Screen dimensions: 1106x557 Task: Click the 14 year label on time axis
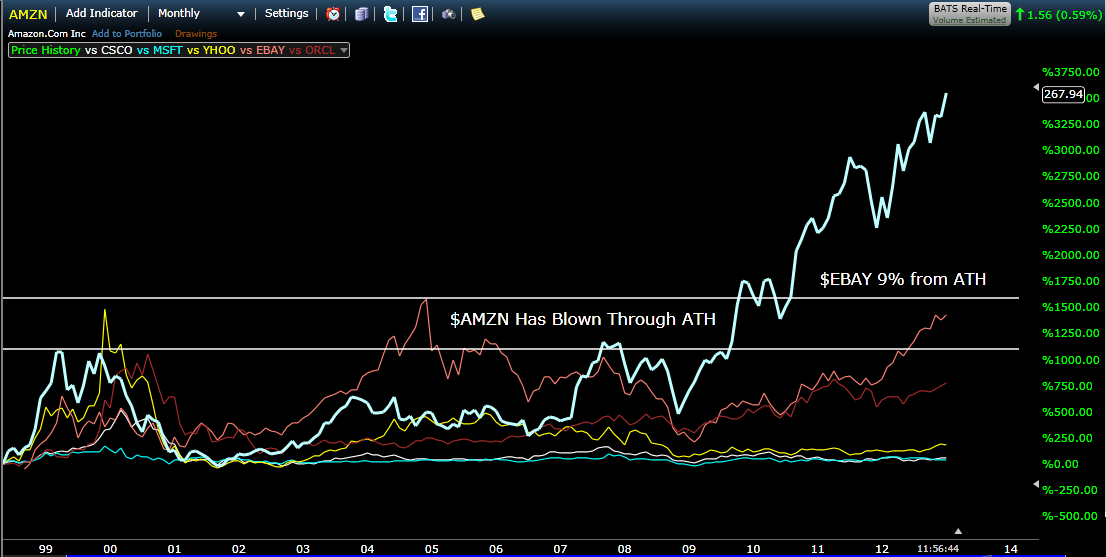[1011, 548]
